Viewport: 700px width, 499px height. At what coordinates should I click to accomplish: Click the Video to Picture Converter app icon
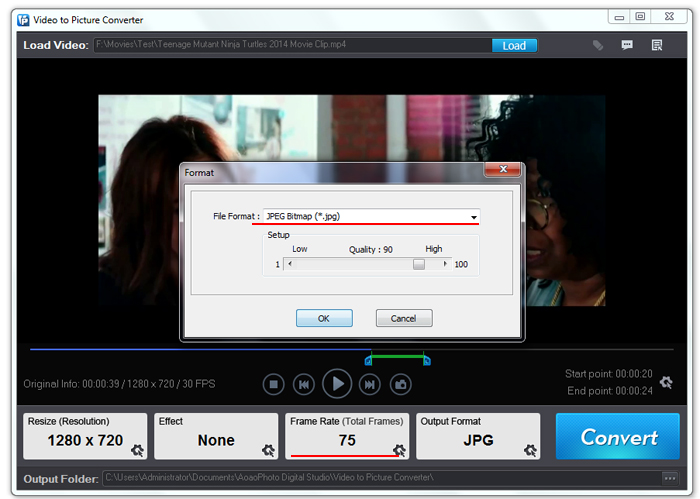point(23,20)
